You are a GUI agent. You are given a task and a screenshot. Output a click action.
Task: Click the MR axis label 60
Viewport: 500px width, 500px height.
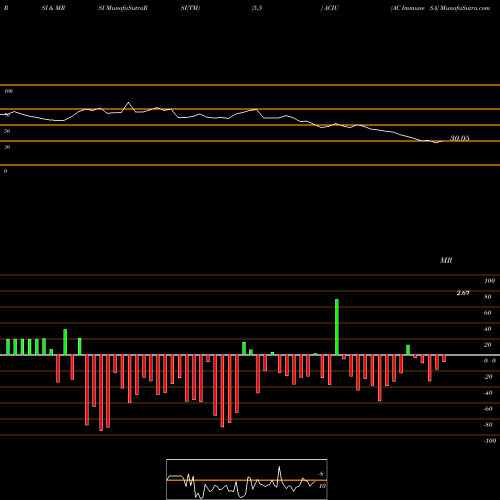[488, 313]
